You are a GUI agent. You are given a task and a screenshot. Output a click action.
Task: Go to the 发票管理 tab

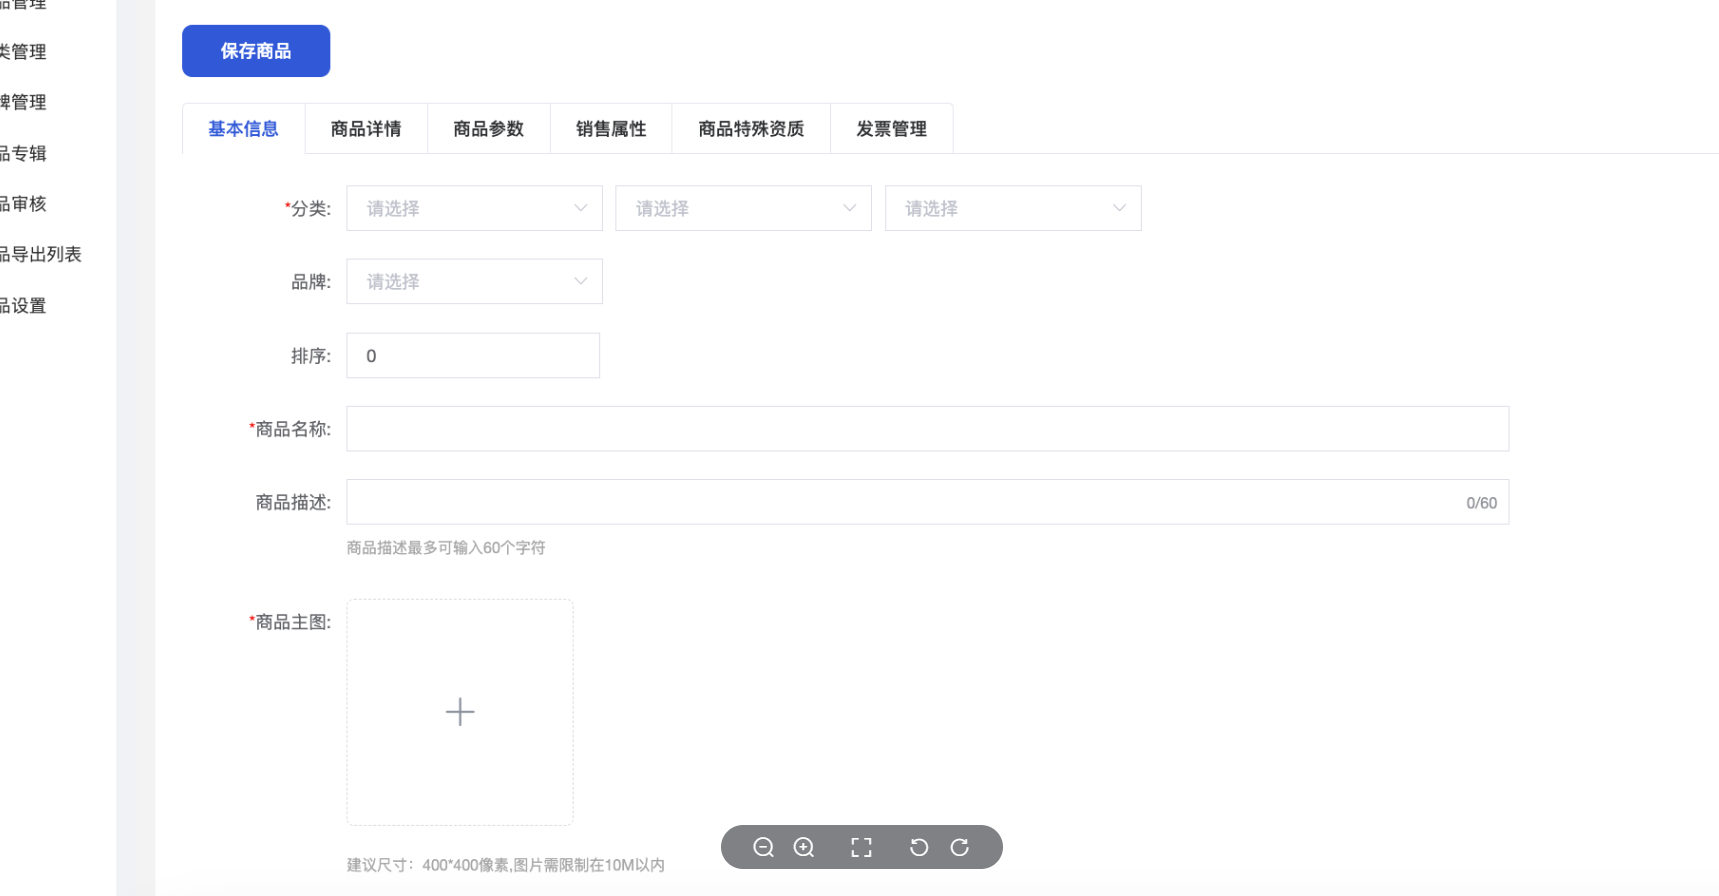891,129
